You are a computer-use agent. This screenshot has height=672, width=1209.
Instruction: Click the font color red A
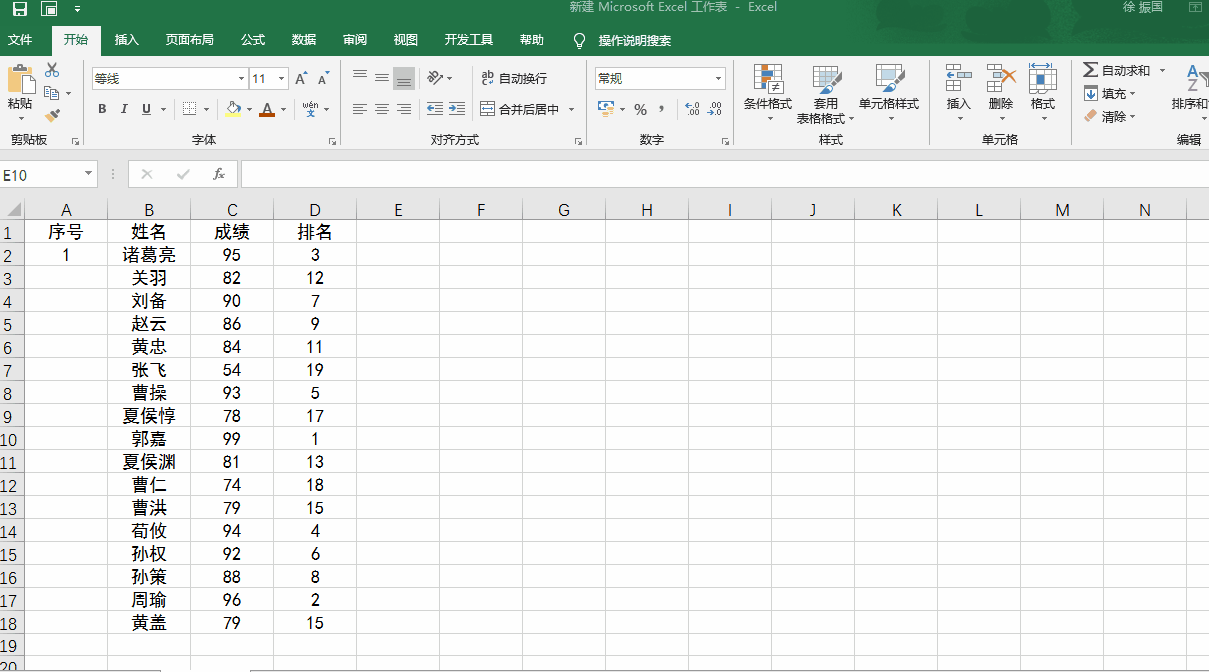click(x=266, y=109)
